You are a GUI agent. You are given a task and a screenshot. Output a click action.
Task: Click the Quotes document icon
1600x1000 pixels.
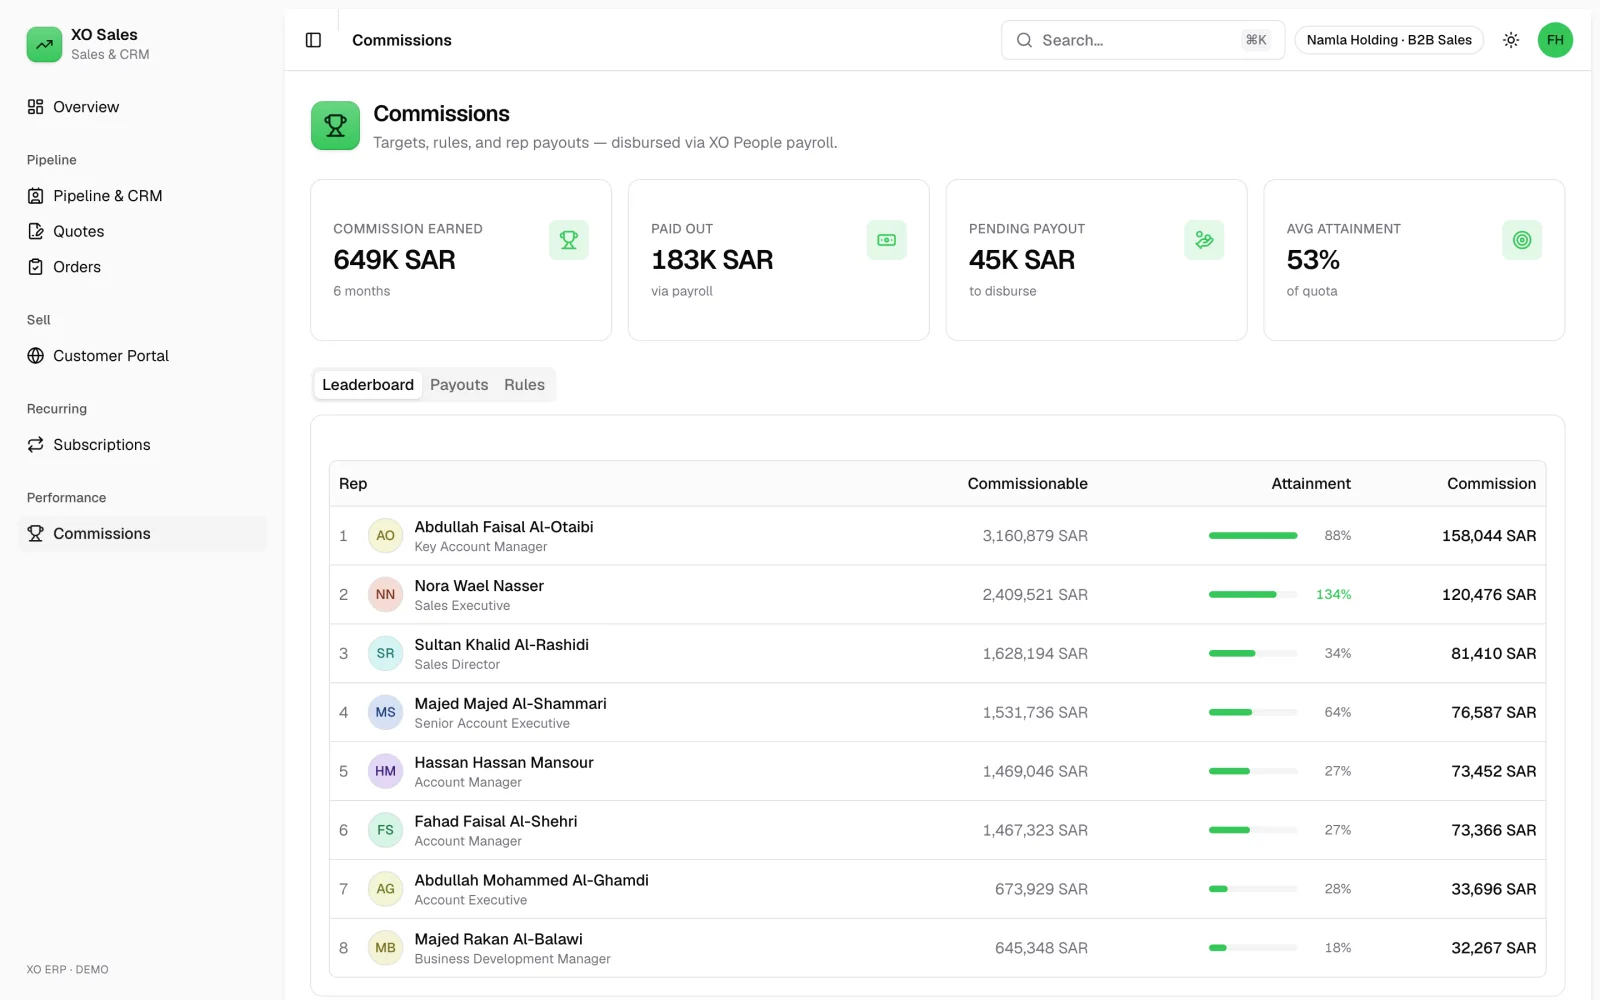pos(36,231)
